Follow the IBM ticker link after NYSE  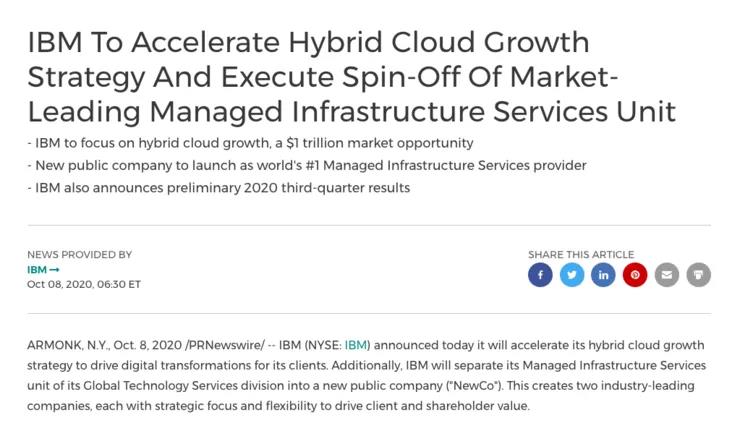pyautogui.click(x=356, y=345)
